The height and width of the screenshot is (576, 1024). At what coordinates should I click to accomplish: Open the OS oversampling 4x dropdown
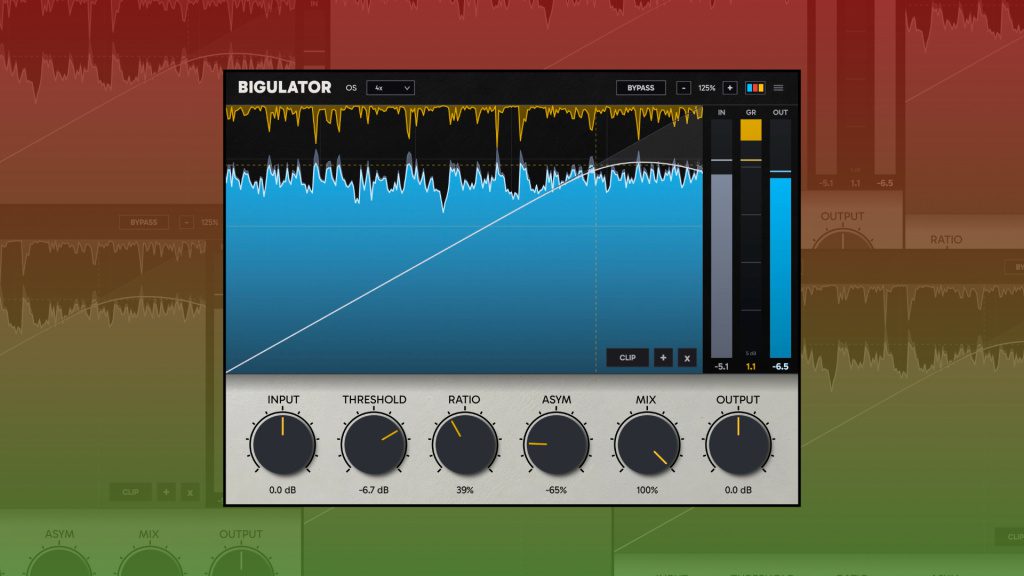tap(390, 88)
